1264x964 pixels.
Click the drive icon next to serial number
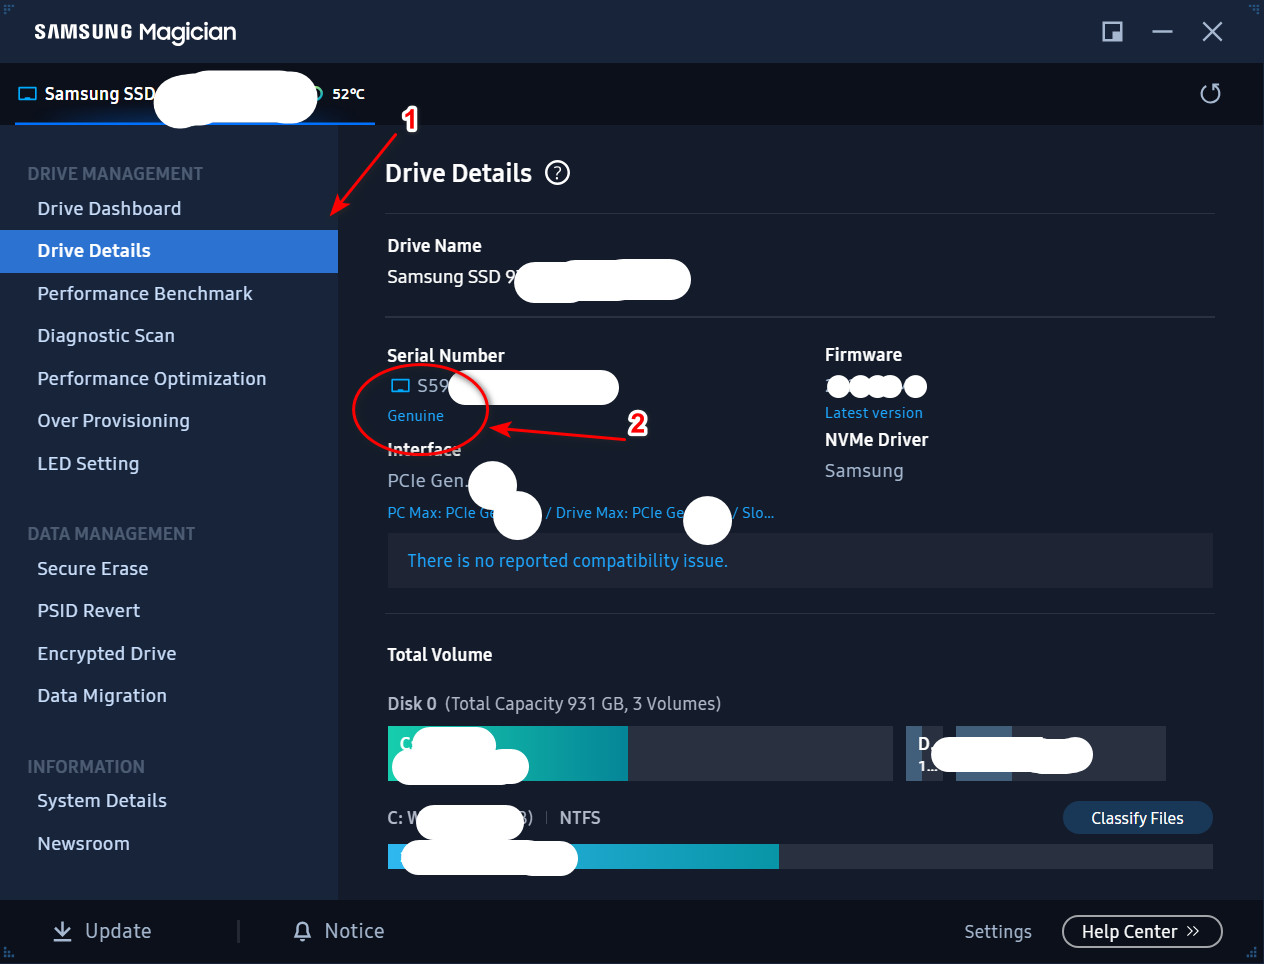[400, 386]
